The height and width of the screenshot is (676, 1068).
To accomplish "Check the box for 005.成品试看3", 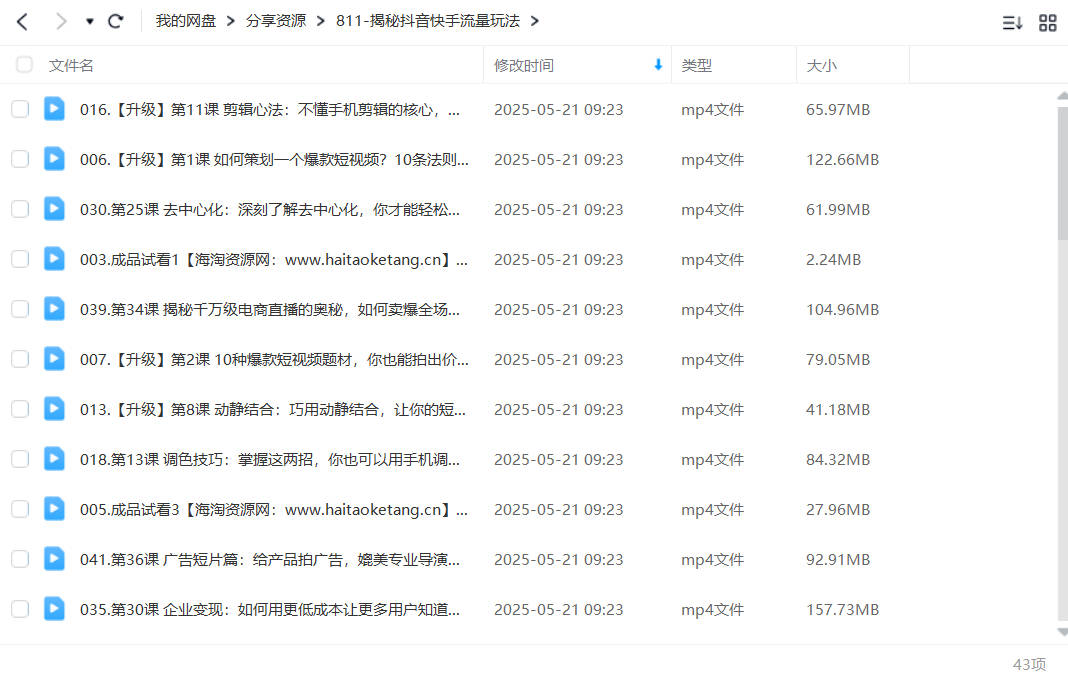I will 20,509.
